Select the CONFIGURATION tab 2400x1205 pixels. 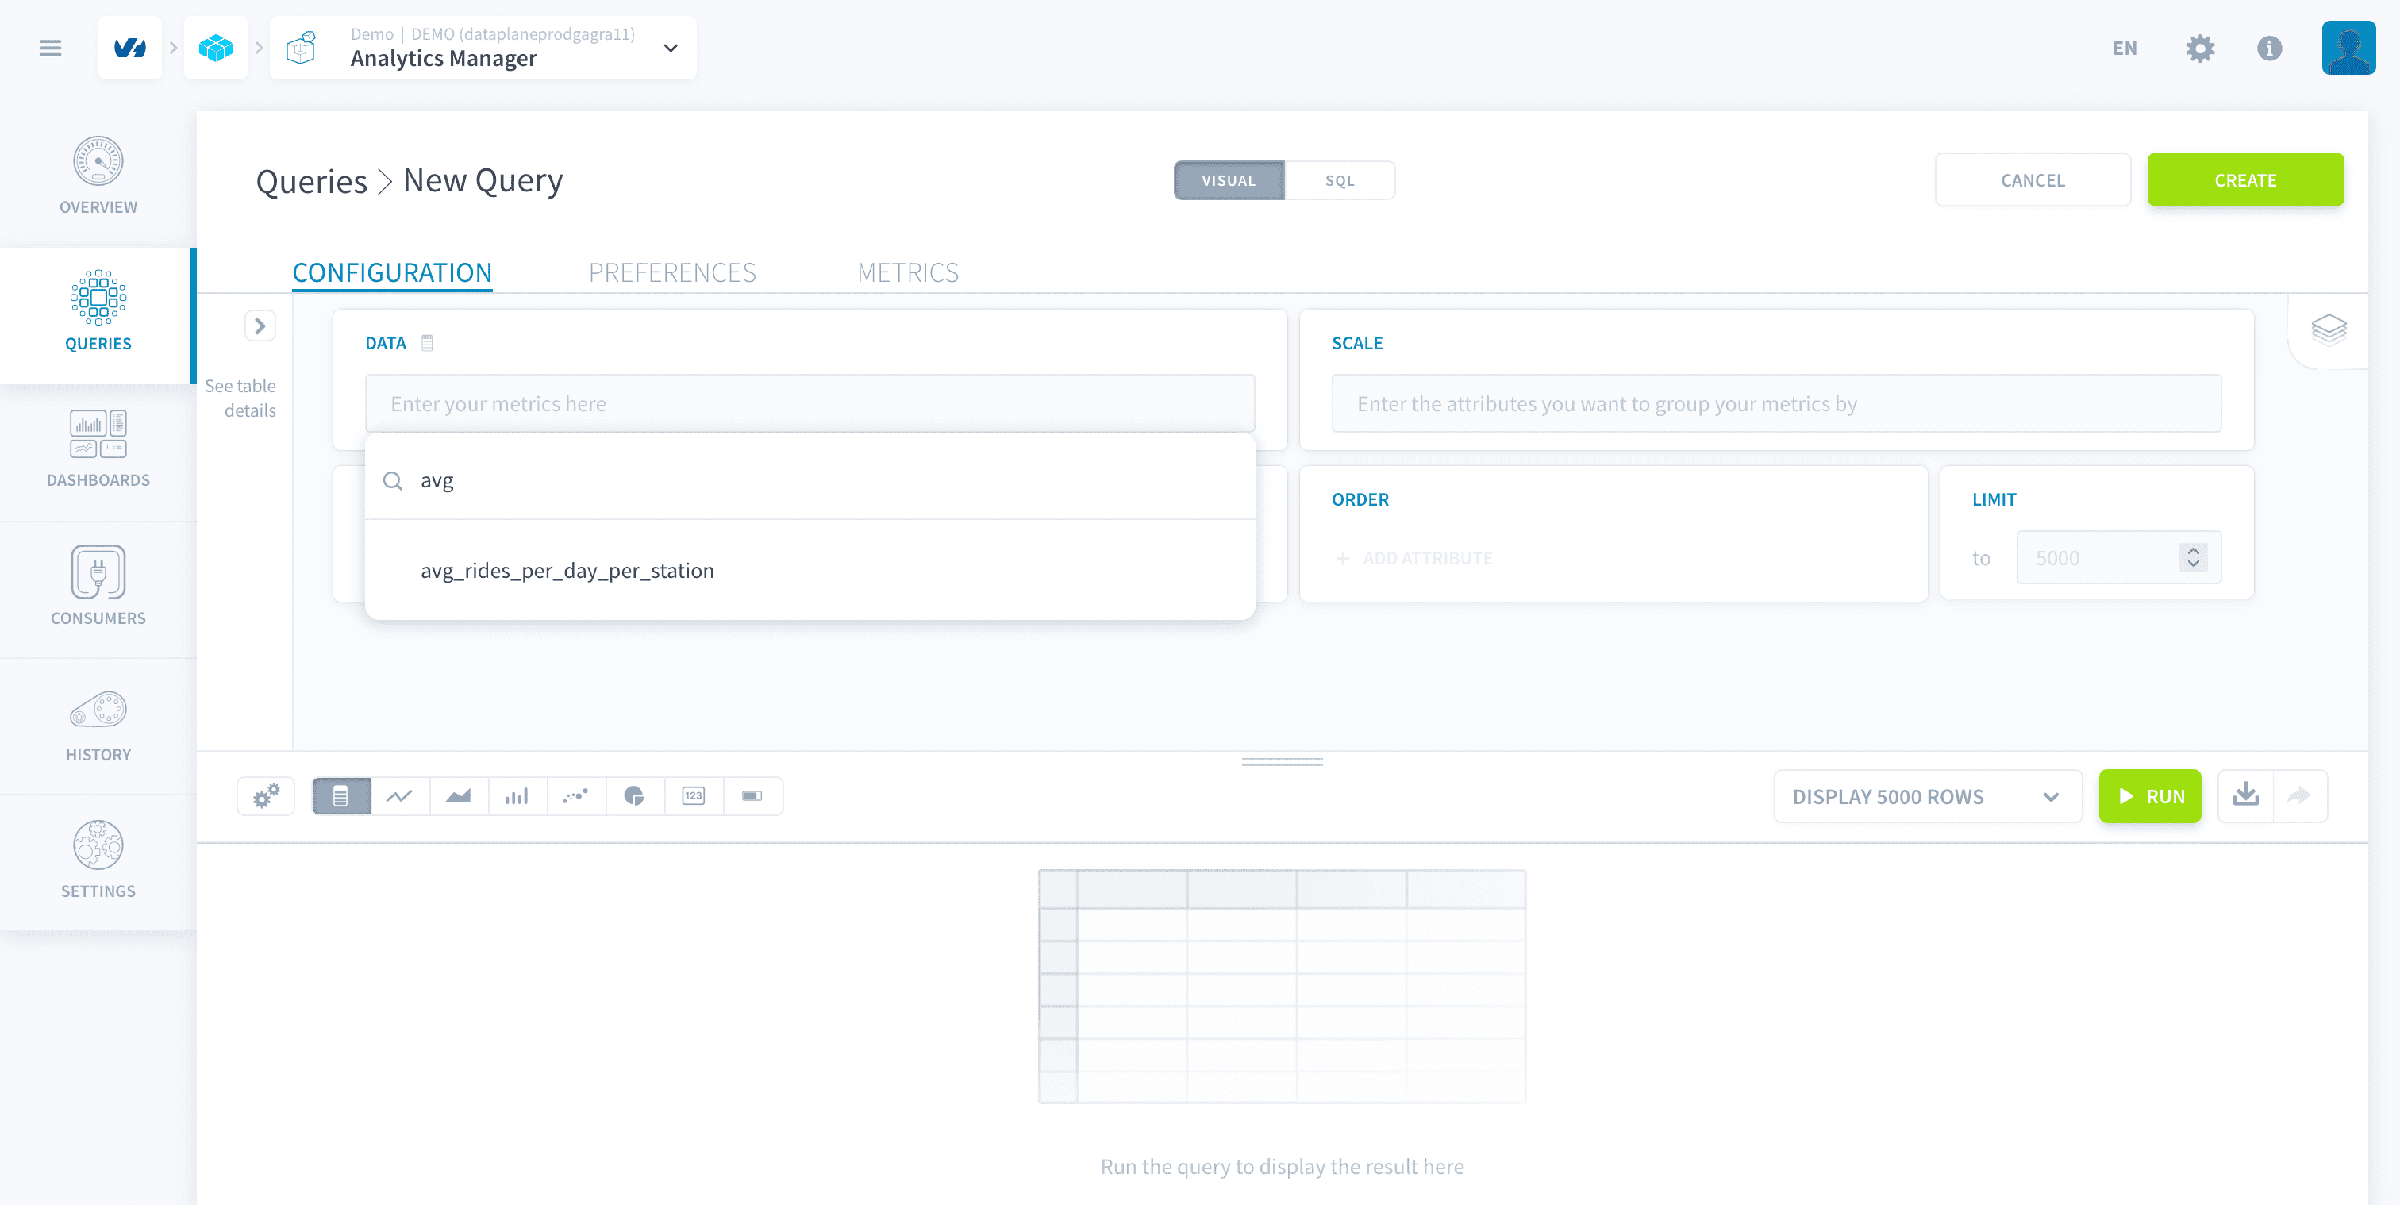[x=392, y=272]
